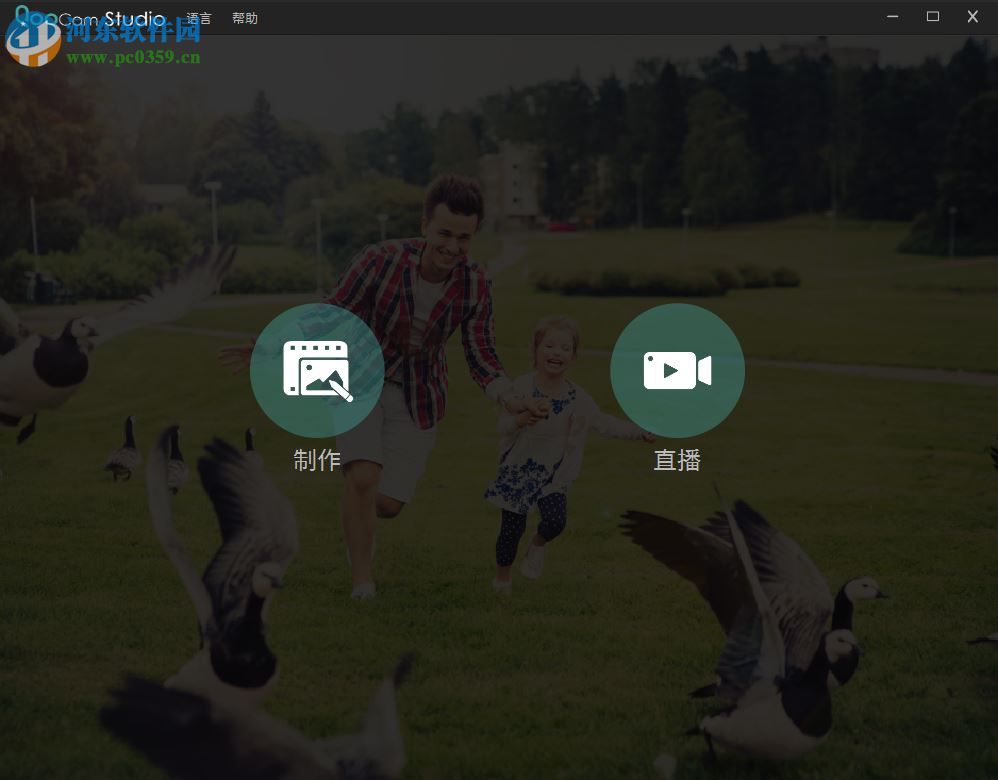The height and width of the screenshot is (780, 998).
Task: Maximize the GOM Cam Studio window
Action: 932,17
